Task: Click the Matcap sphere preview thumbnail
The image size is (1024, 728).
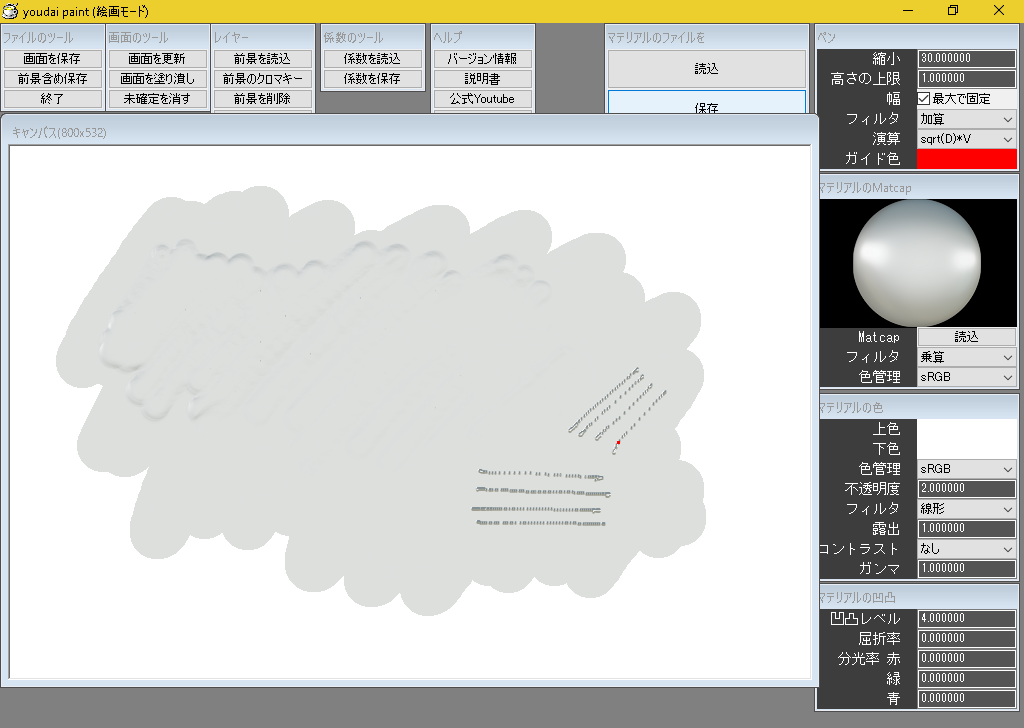Action: click(918, 262)
